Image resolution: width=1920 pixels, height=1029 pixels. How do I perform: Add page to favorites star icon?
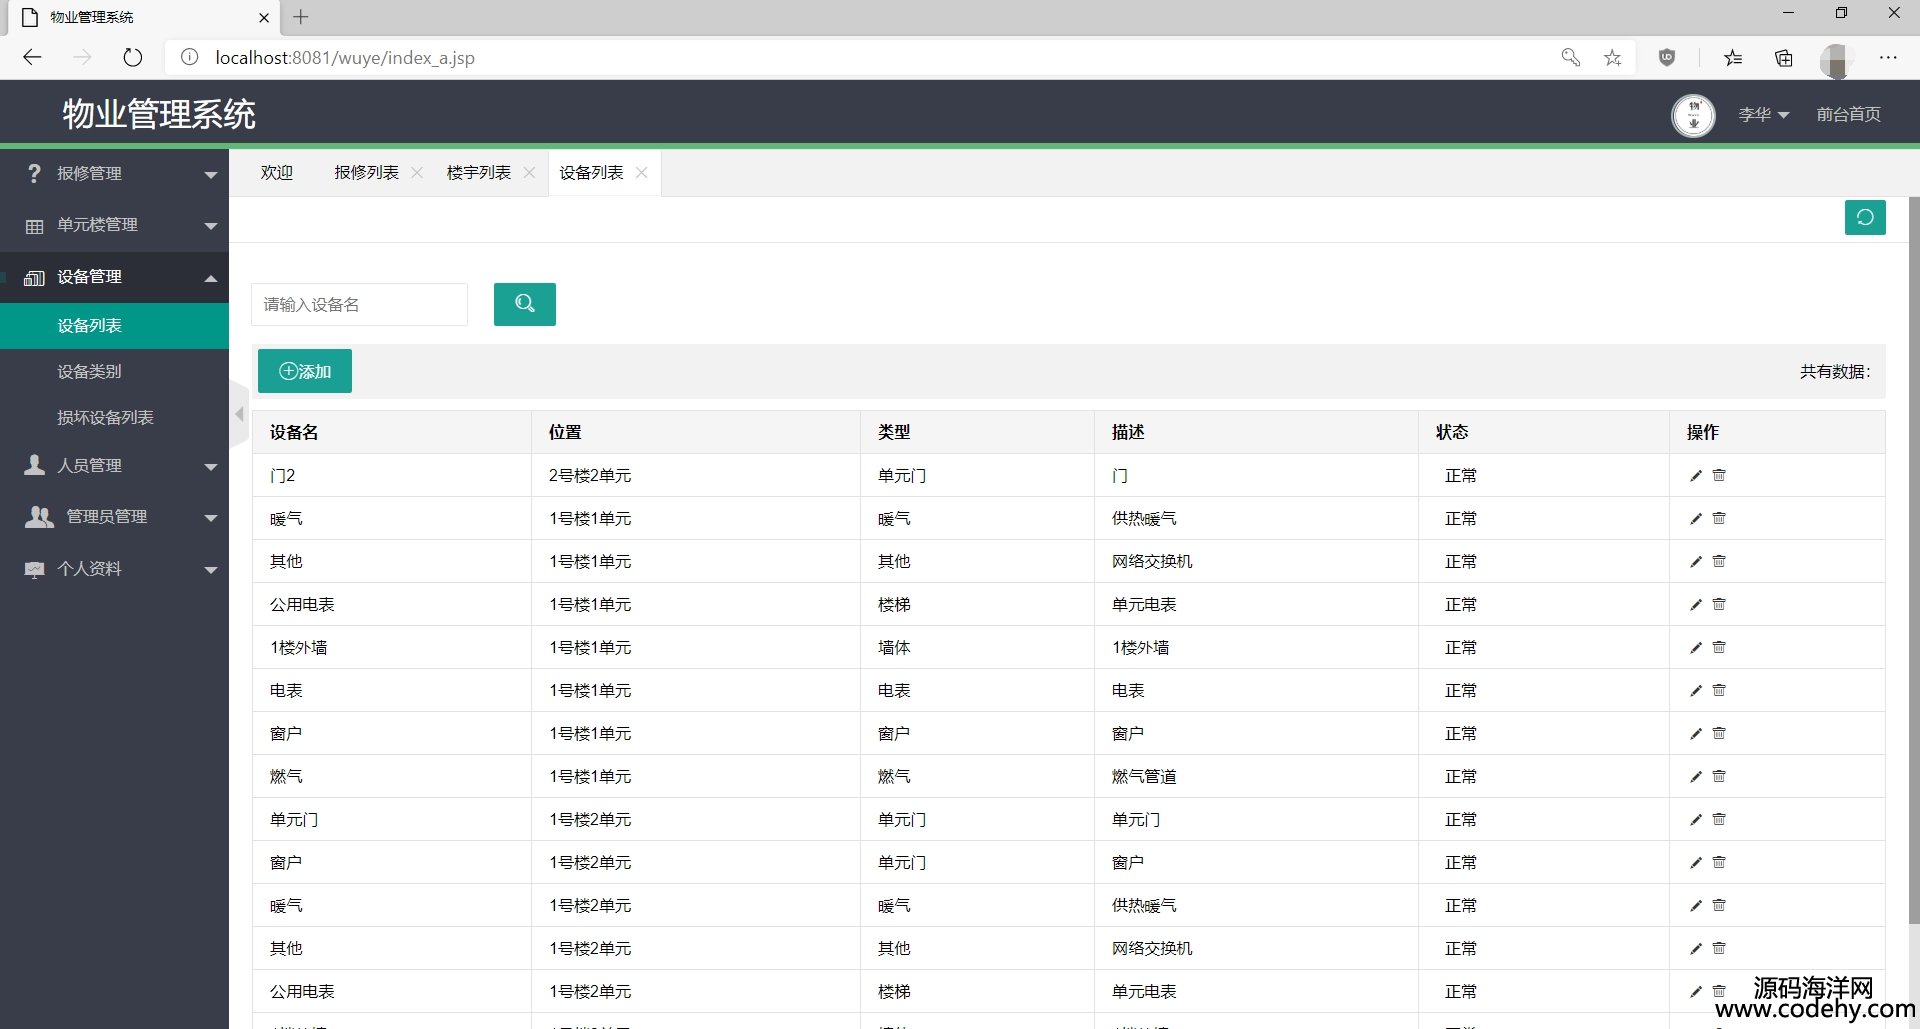point(1612,58)
